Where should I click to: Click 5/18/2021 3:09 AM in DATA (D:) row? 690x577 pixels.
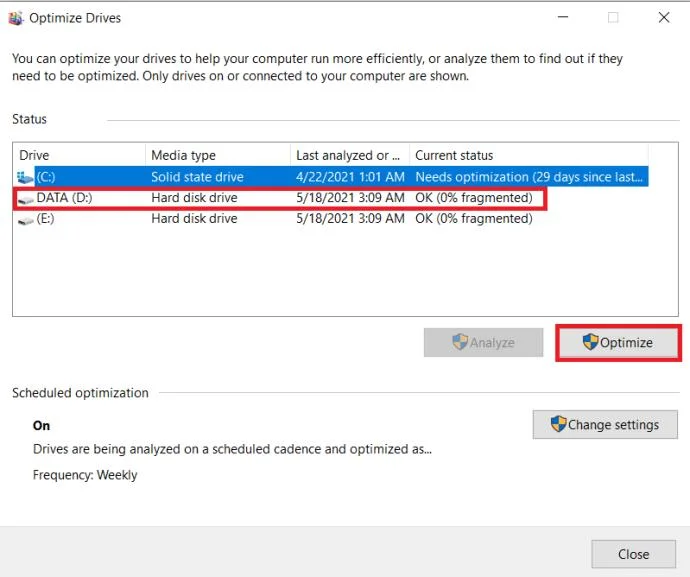350,198
